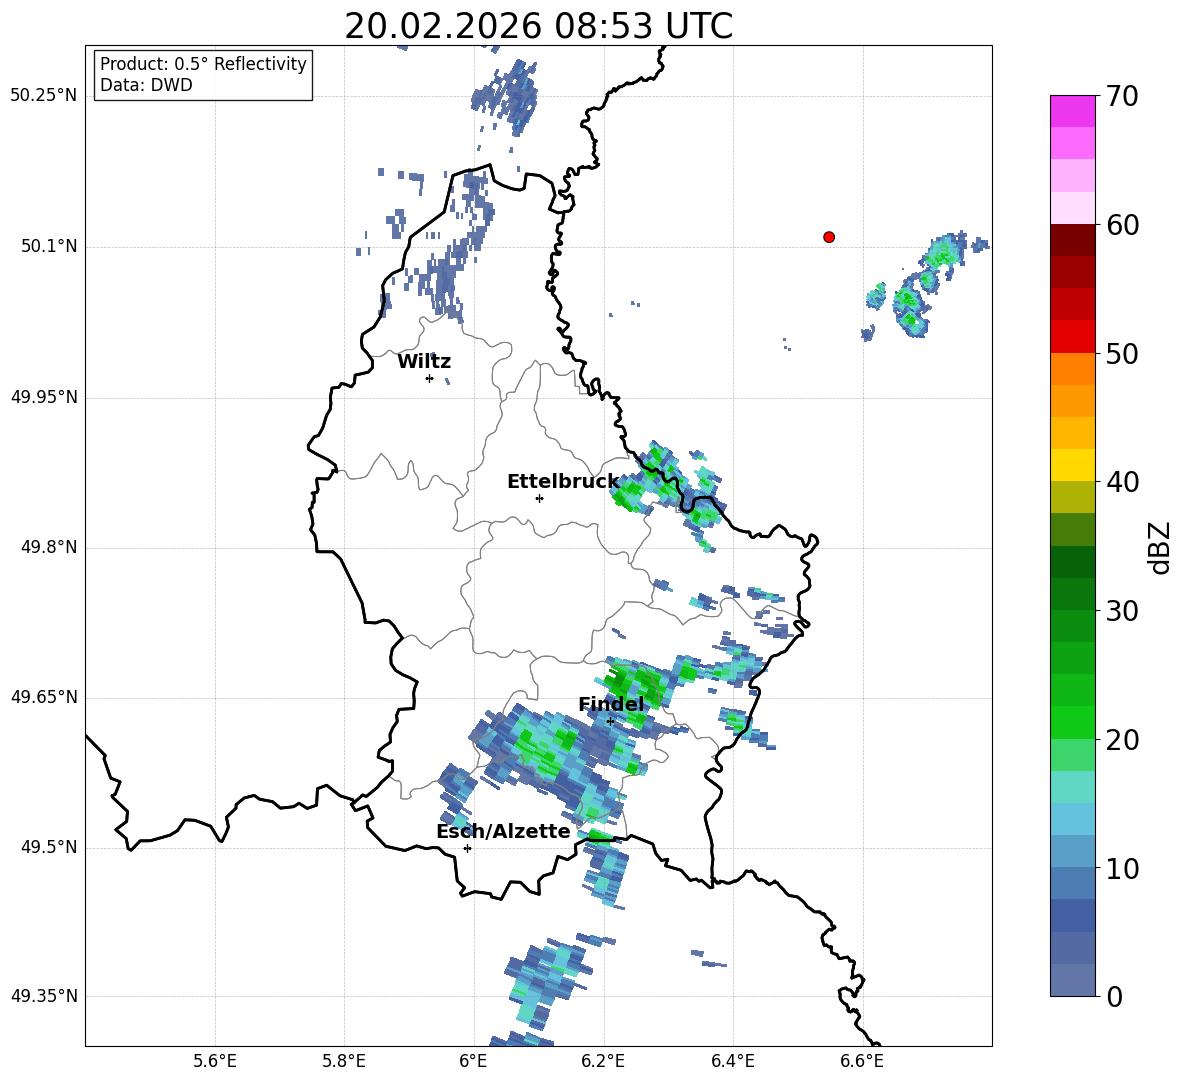Click the 70 tick label on colorbar
This screenshot has height=1081, width=1184.
(x=1122, y=97)
